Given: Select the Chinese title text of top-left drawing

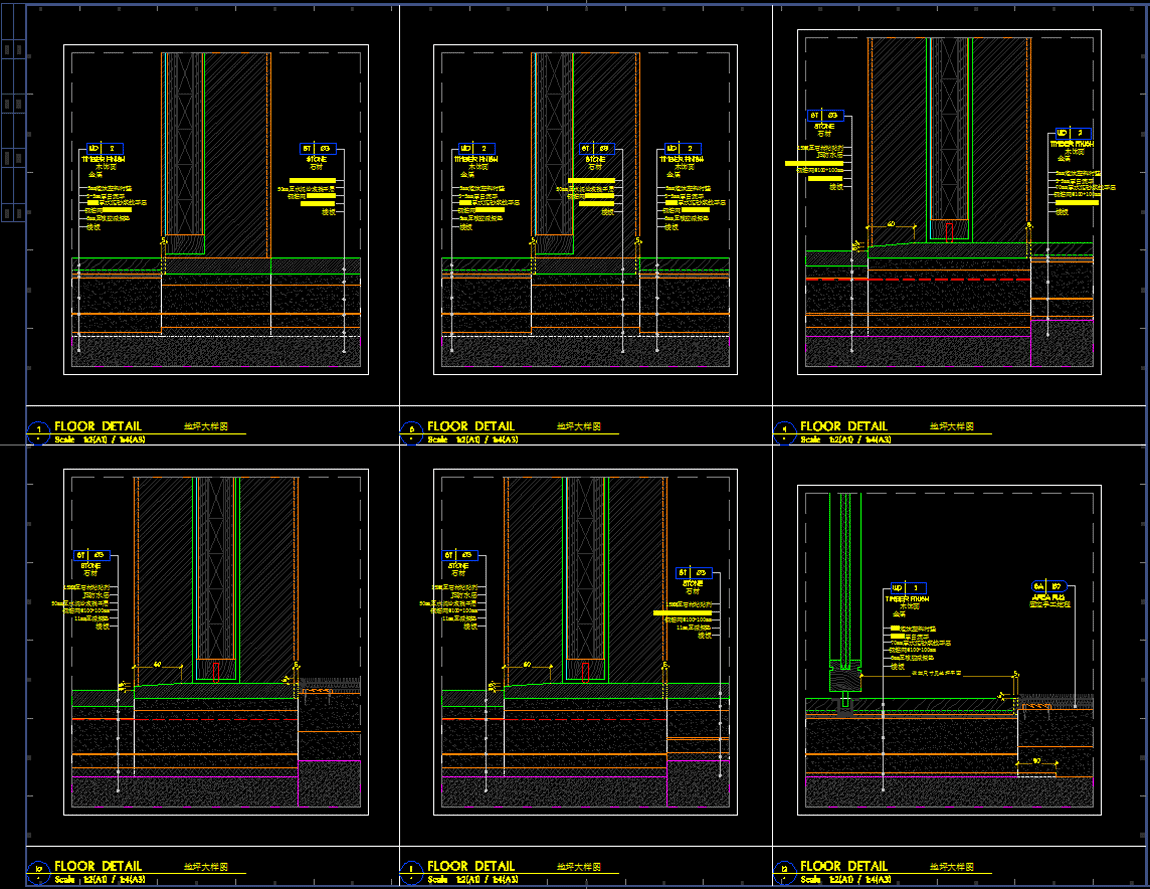Looking at the screenshot, I should point(205,426).
